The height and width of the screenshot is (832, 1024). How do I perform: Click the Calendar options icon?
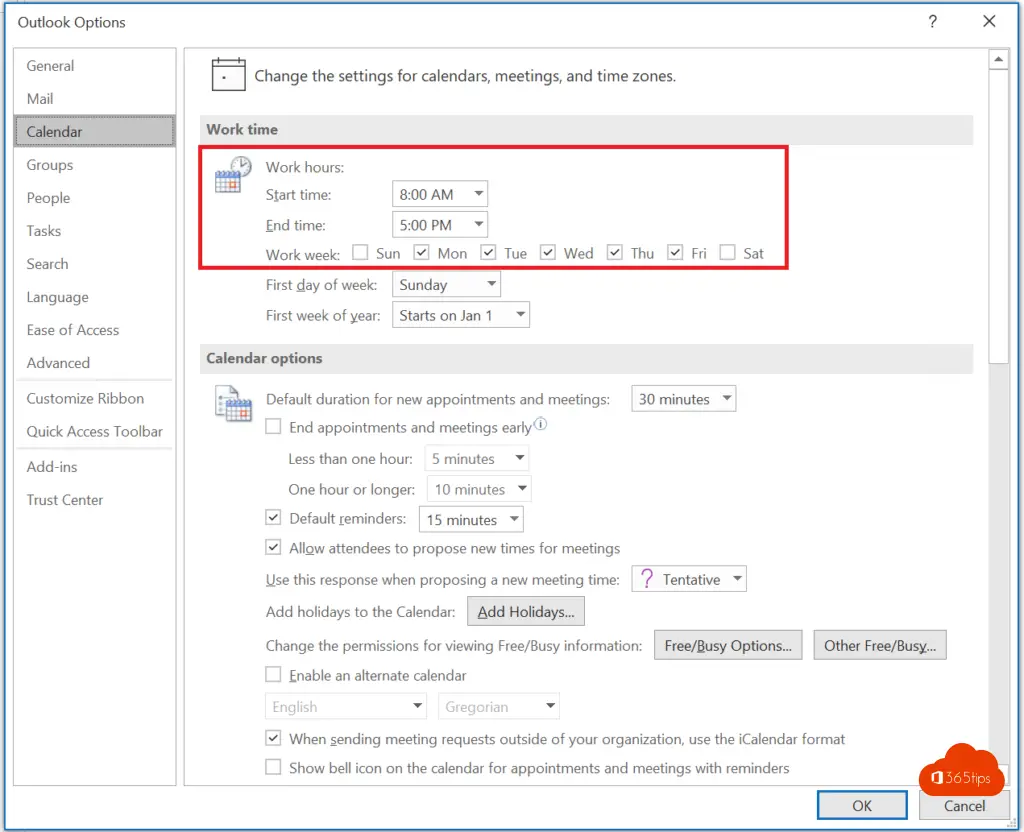click(233, 403)
